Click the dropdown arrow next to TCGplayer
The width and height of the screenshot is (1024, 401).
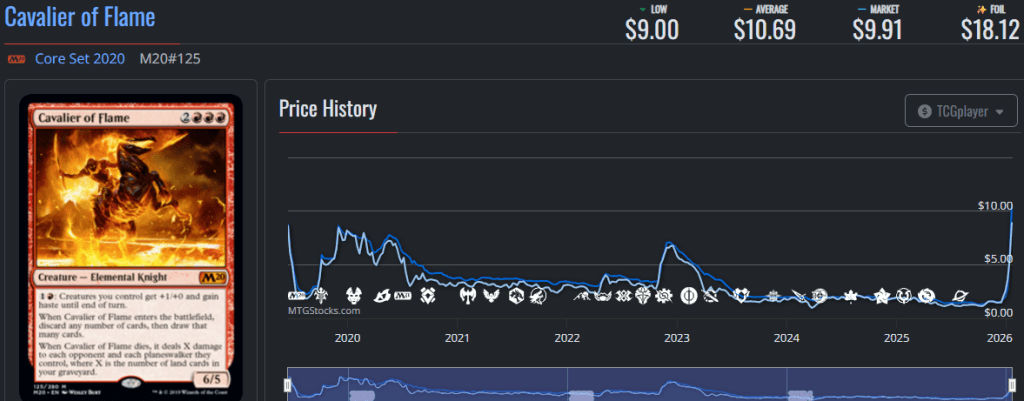pyautogui.click(x=999, y=112)
